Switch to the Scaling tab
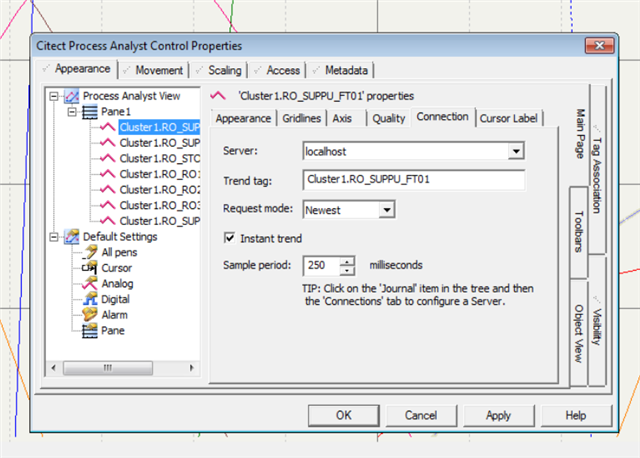Screen dimensions: 640x458 [219, 70]
